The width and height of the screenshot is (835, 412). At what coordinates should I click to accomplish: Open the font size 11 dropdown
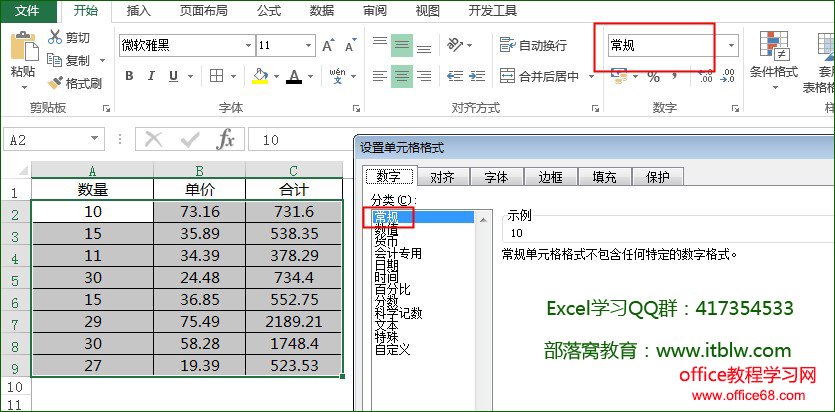[308, 46]
